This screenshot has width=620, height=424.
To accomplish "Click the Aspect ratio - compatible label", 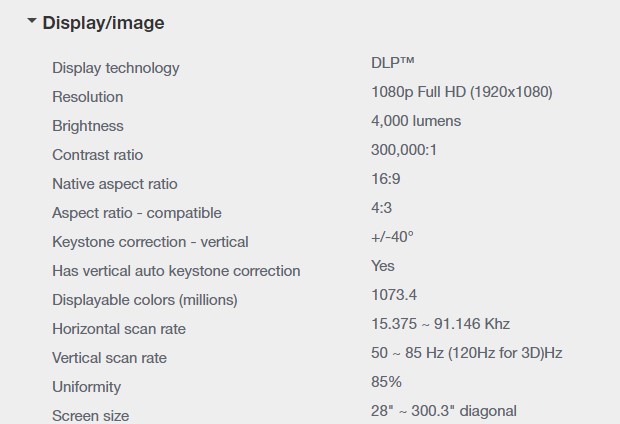I will click(137, 213).
